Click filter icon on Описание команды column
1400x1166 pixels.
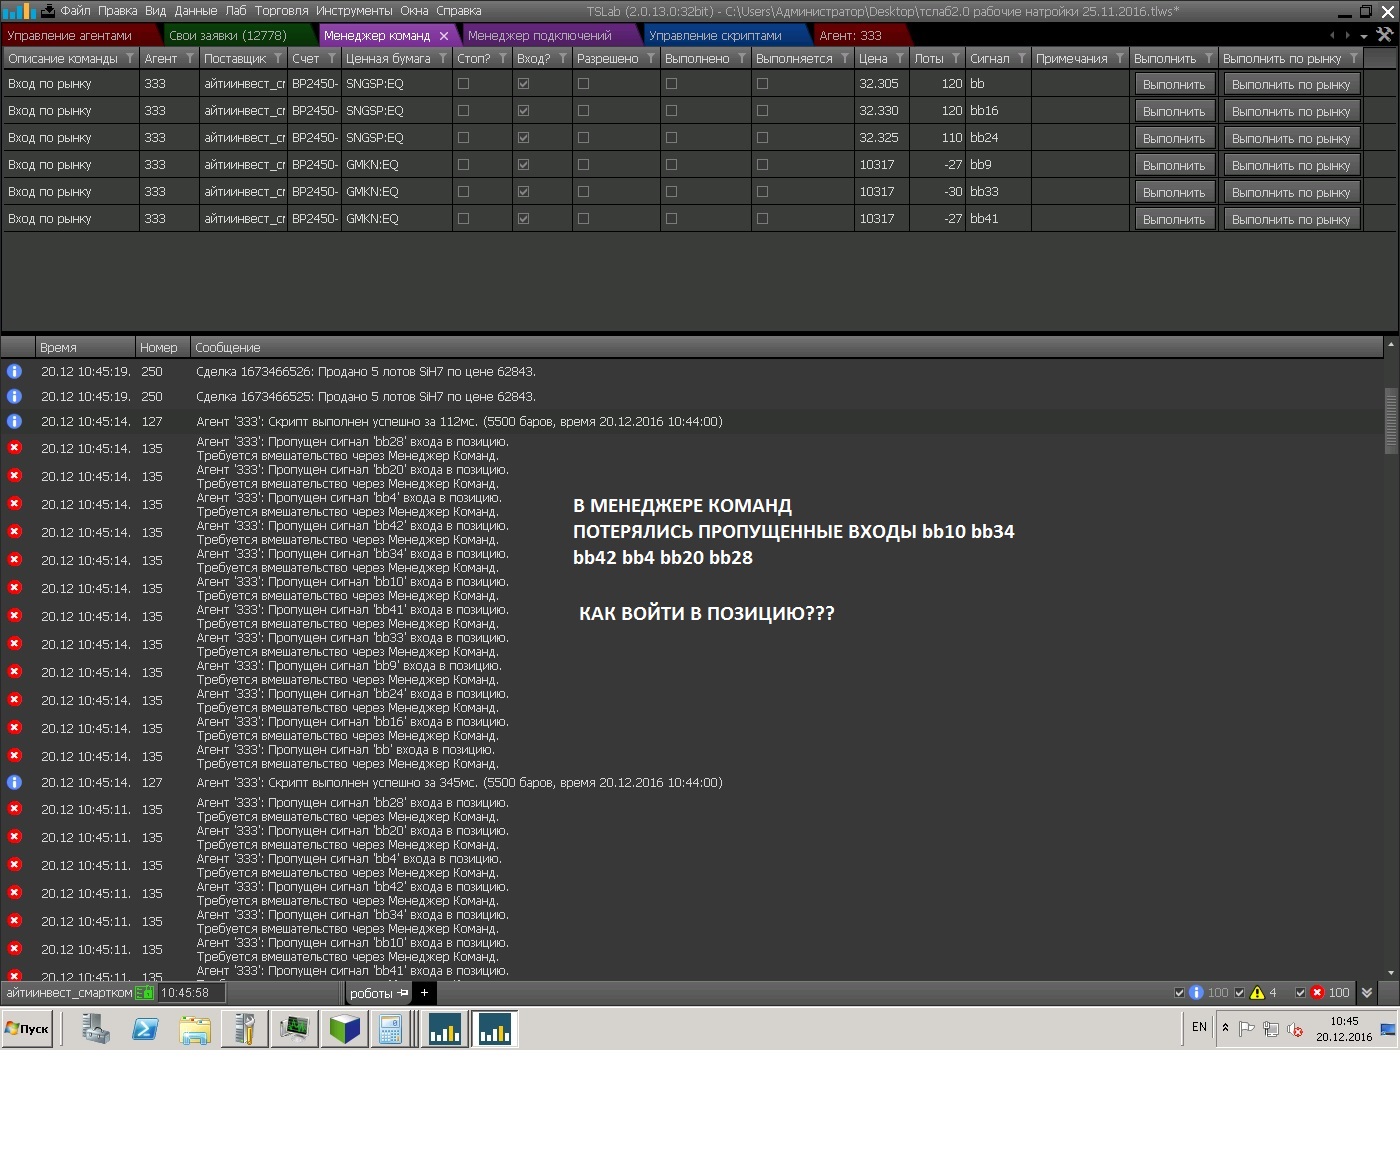coord(130,58)
